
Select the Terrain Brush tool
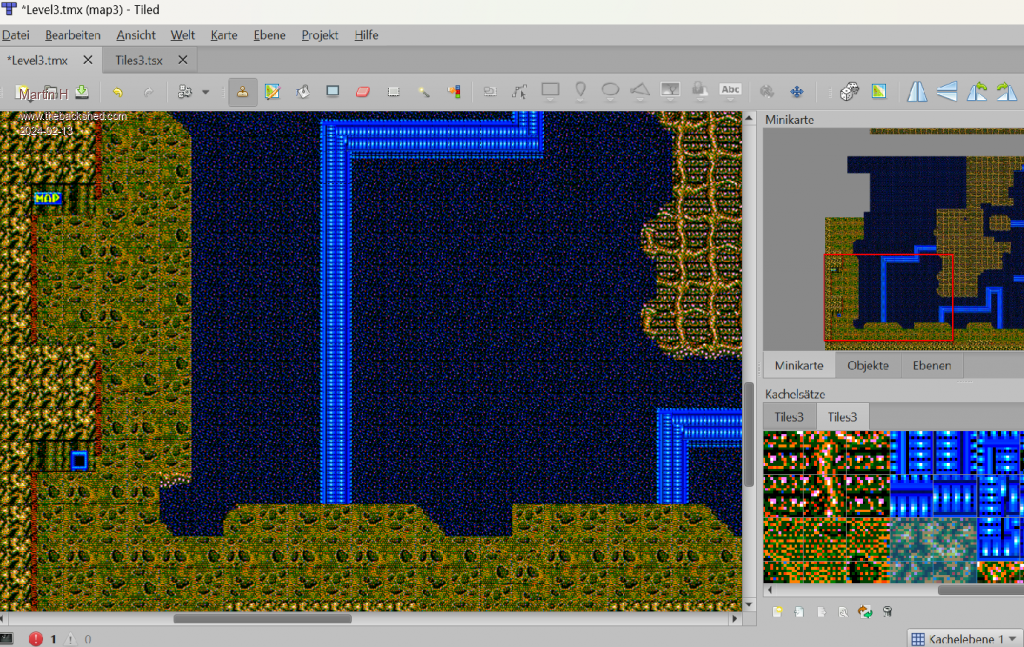[x=272, y=92]
